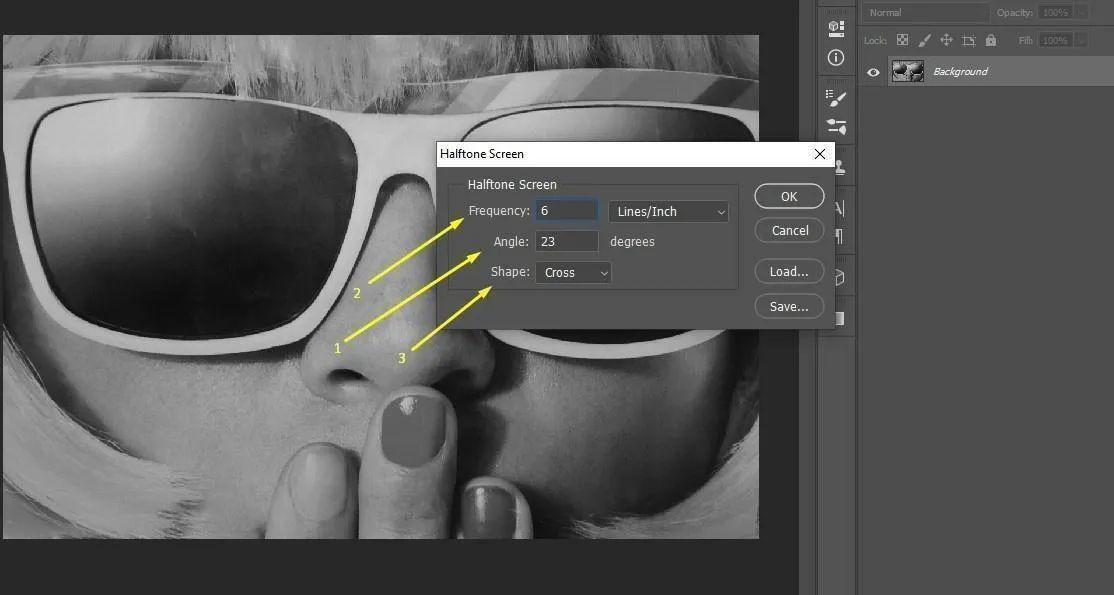Click the Frequency input field
The width and height of the screenshot is (1114, 595).
click(566, 211)
